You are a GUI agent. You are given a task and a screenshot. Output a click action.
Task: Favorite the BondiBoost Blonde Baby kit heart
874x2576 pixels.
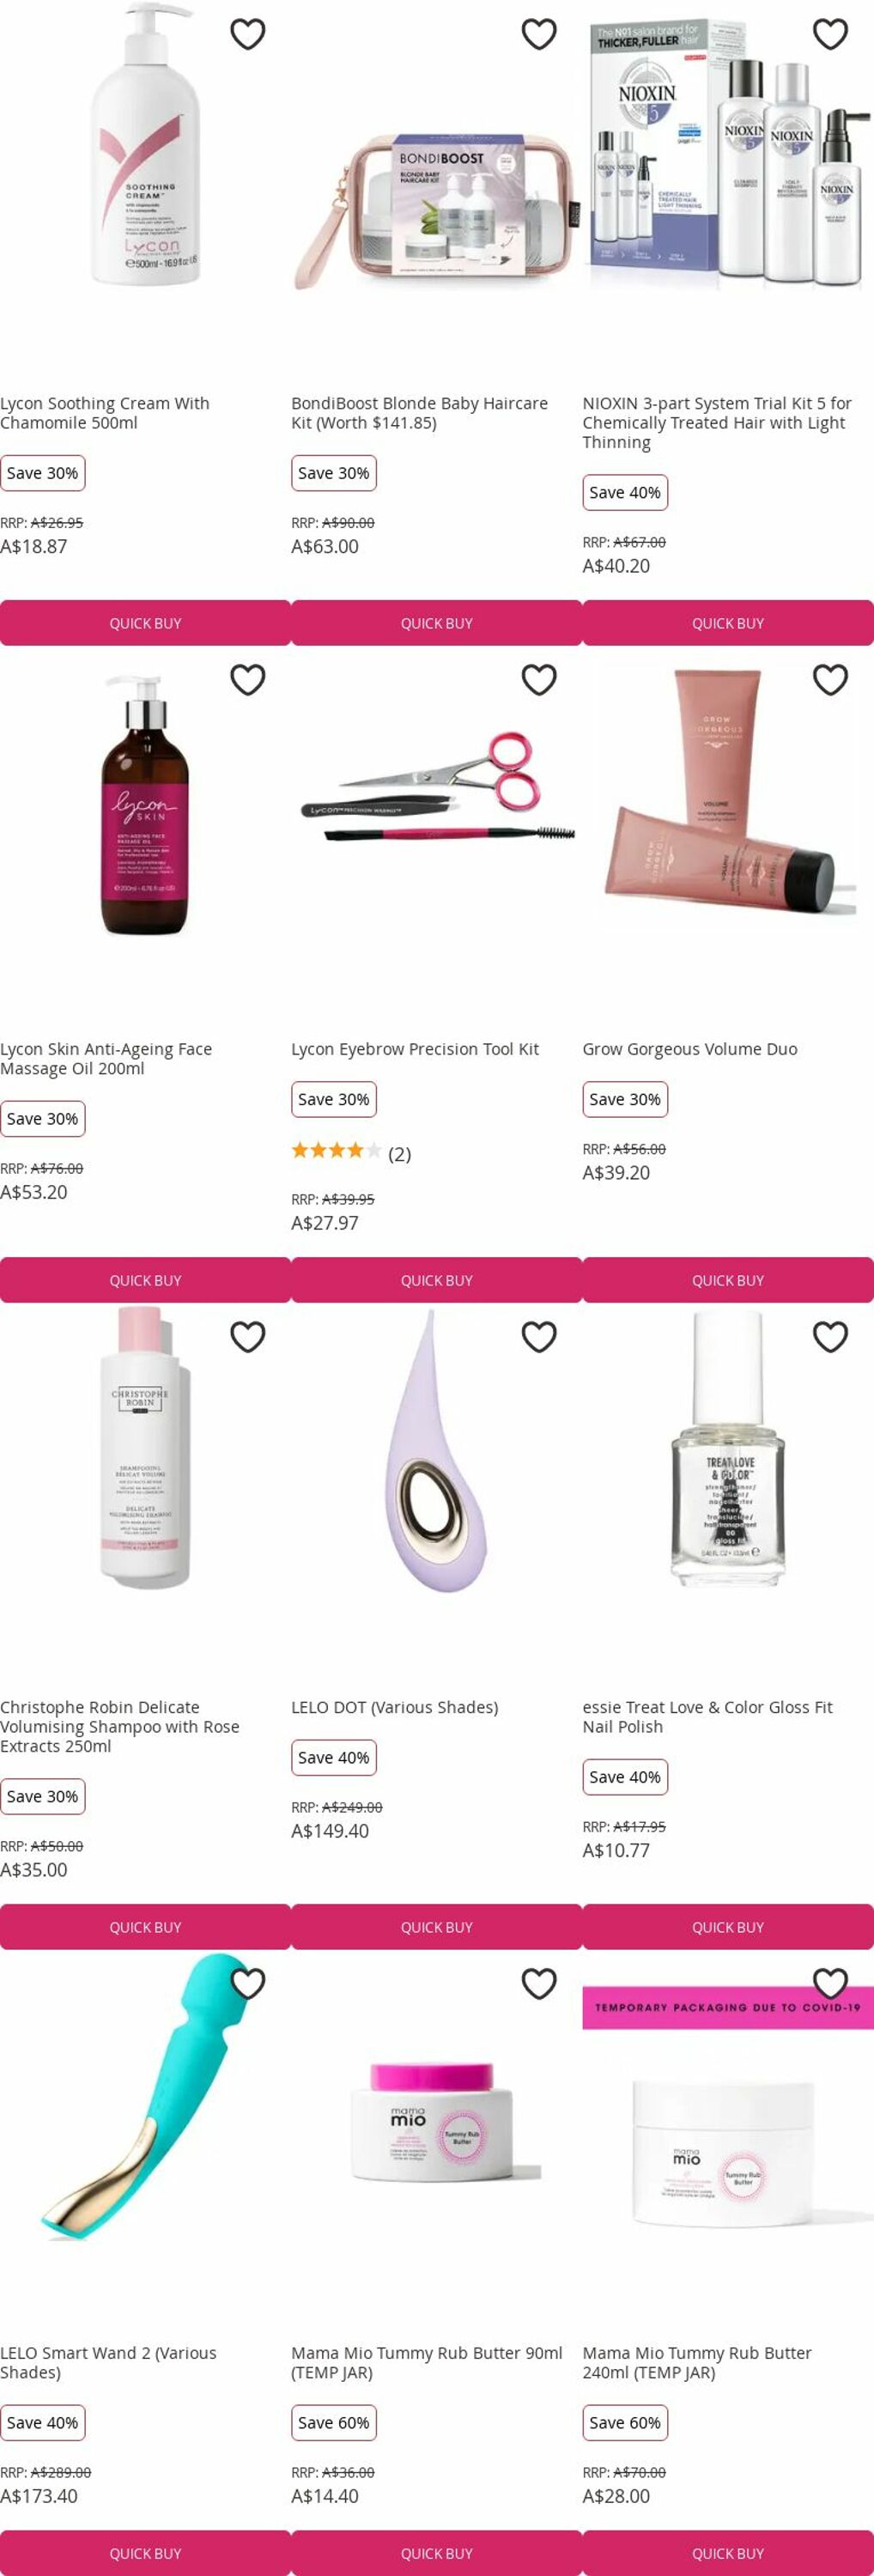pos(539,34)
